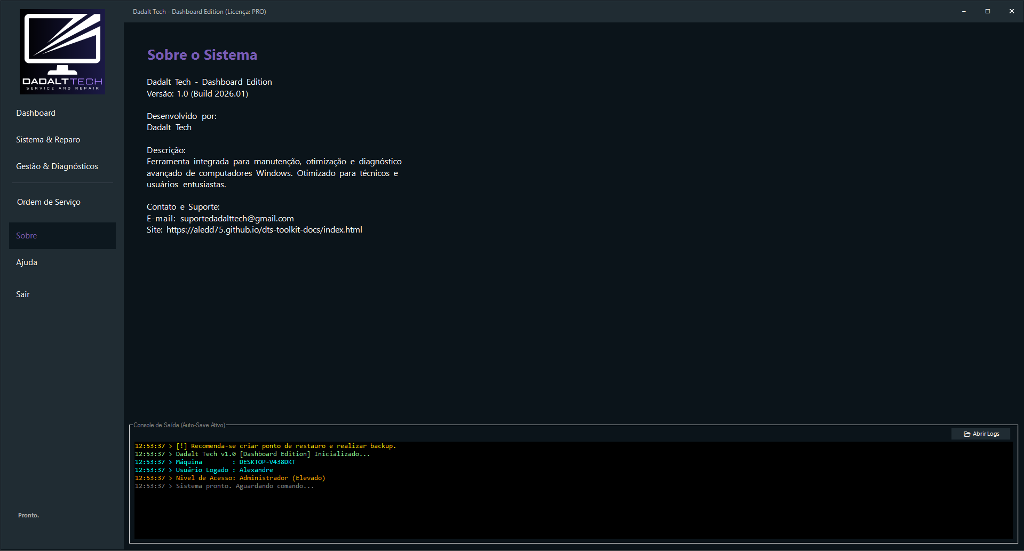This screenshot has width=1024, height=551.
Task: Close the Dadalt Tech window
Action: (x=1010, y=11)
